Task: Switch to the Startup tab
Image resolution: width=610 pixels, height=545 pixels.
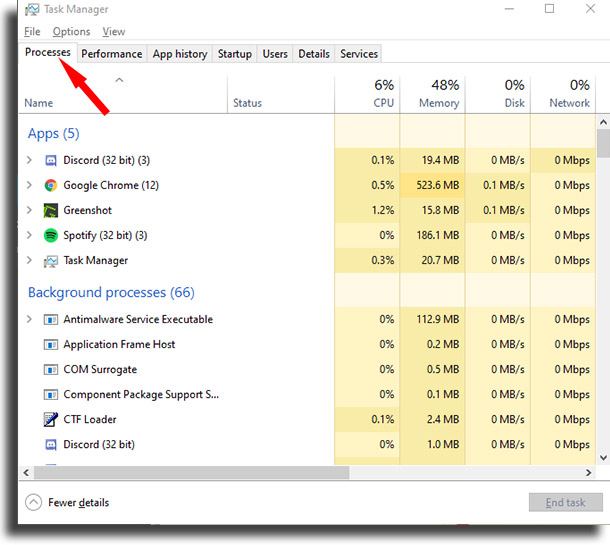Action: [235, 54]
